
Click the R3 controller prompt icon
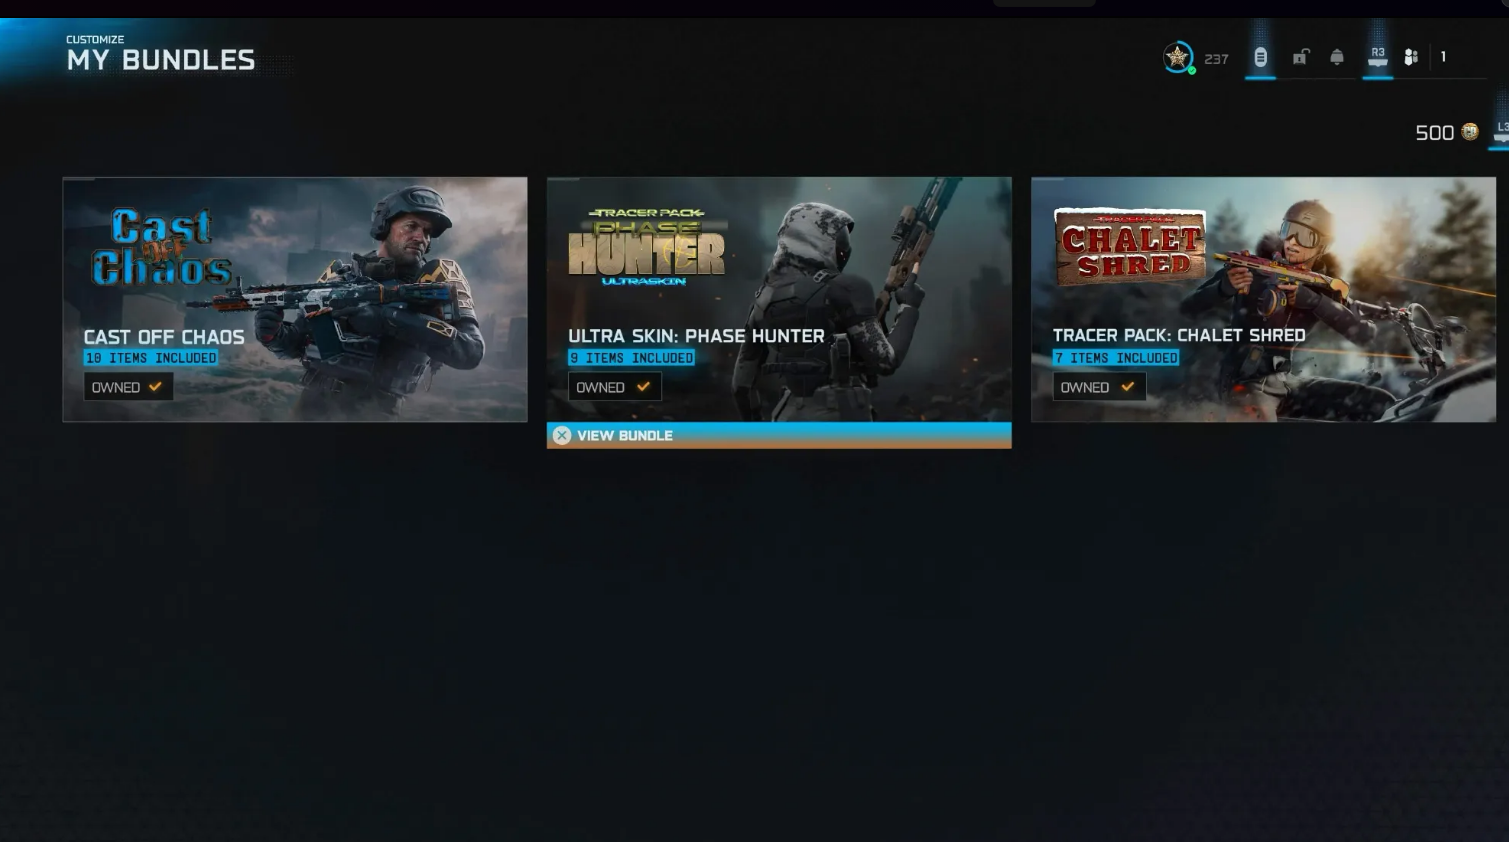click(1378, 57)
